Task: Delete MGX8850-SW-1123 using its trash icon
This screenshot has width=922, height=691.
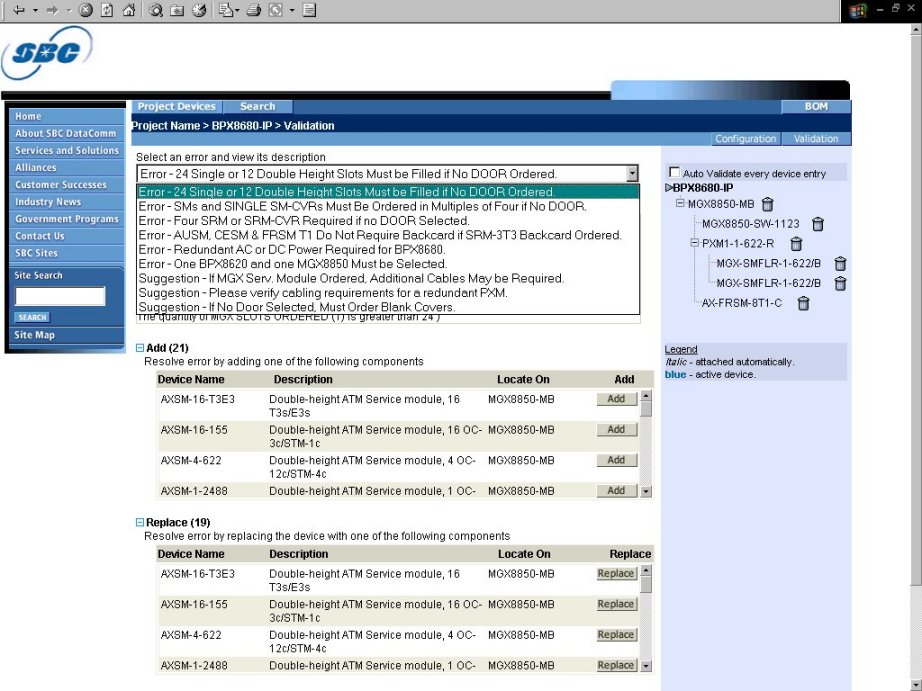Action: click(817, 224)
